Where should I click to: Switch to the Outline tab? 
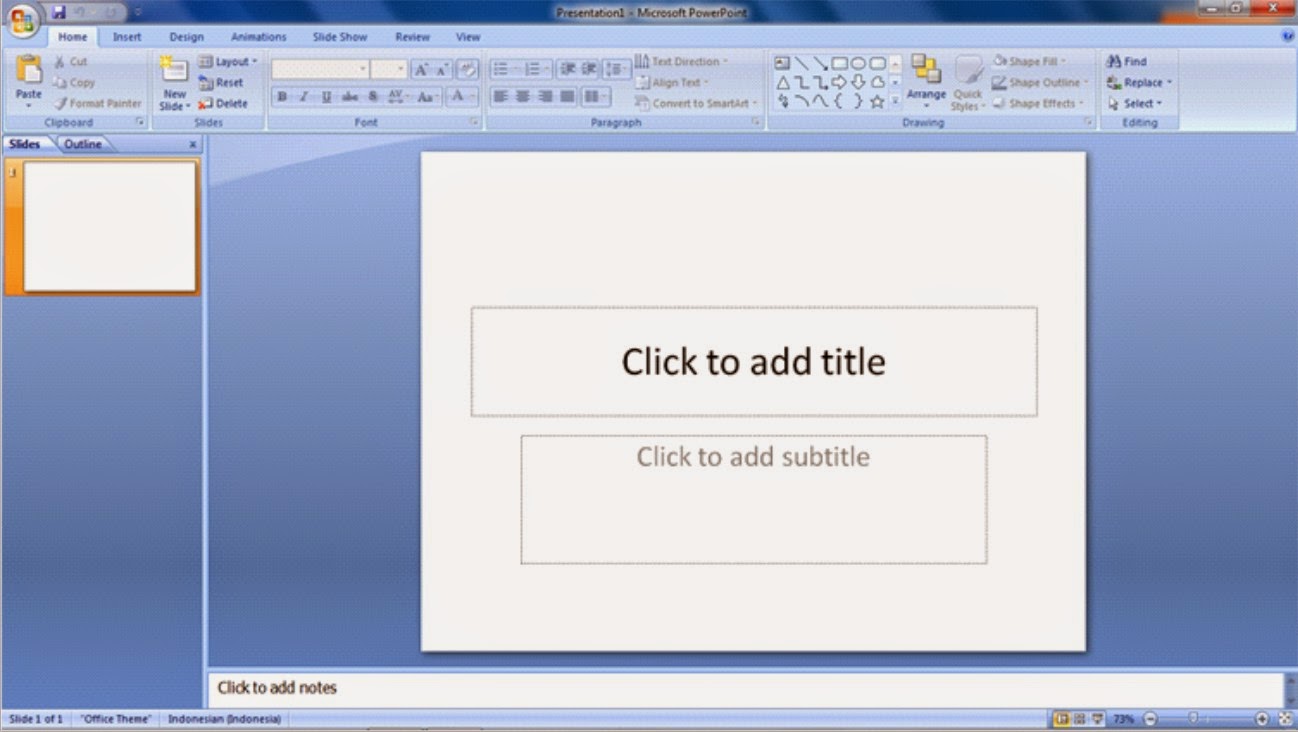click(83, 143)
